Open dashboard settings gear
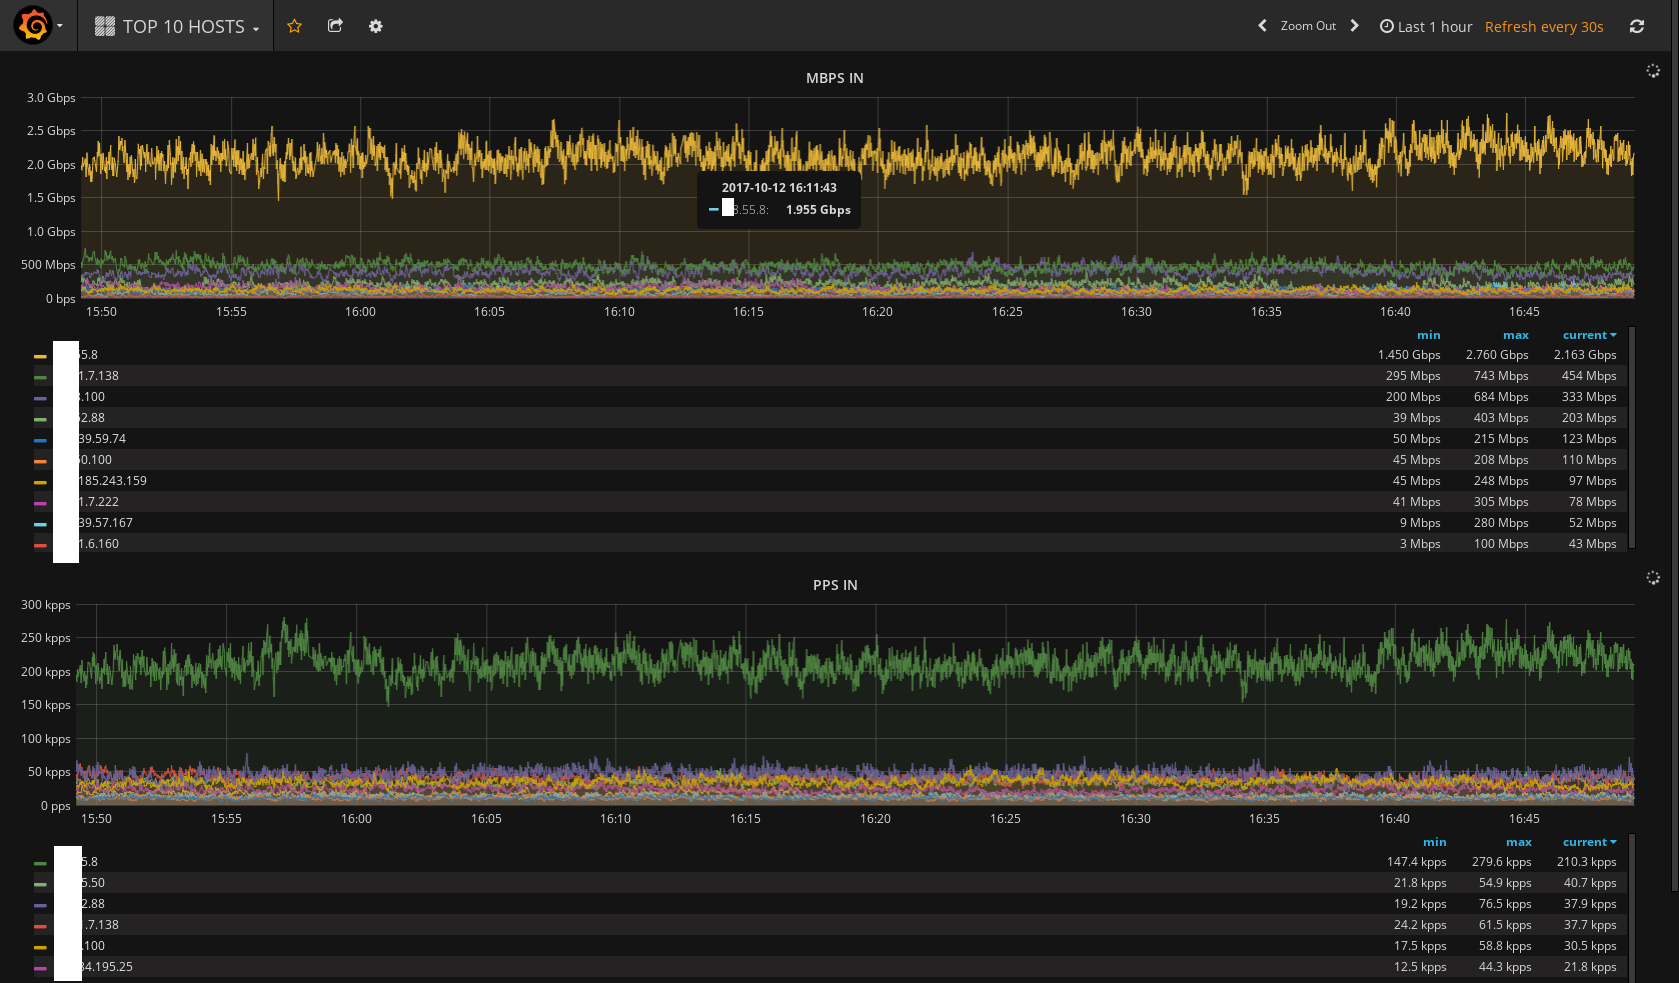1679x983 pixels. pos(375,26)
